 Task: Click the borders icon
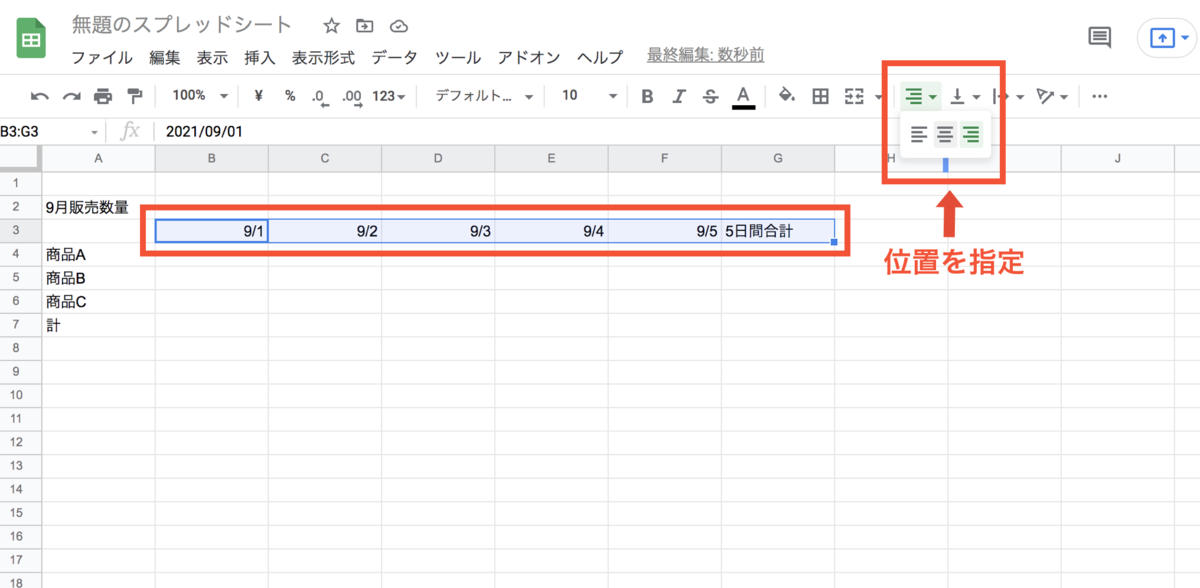(x=819, y=95)
